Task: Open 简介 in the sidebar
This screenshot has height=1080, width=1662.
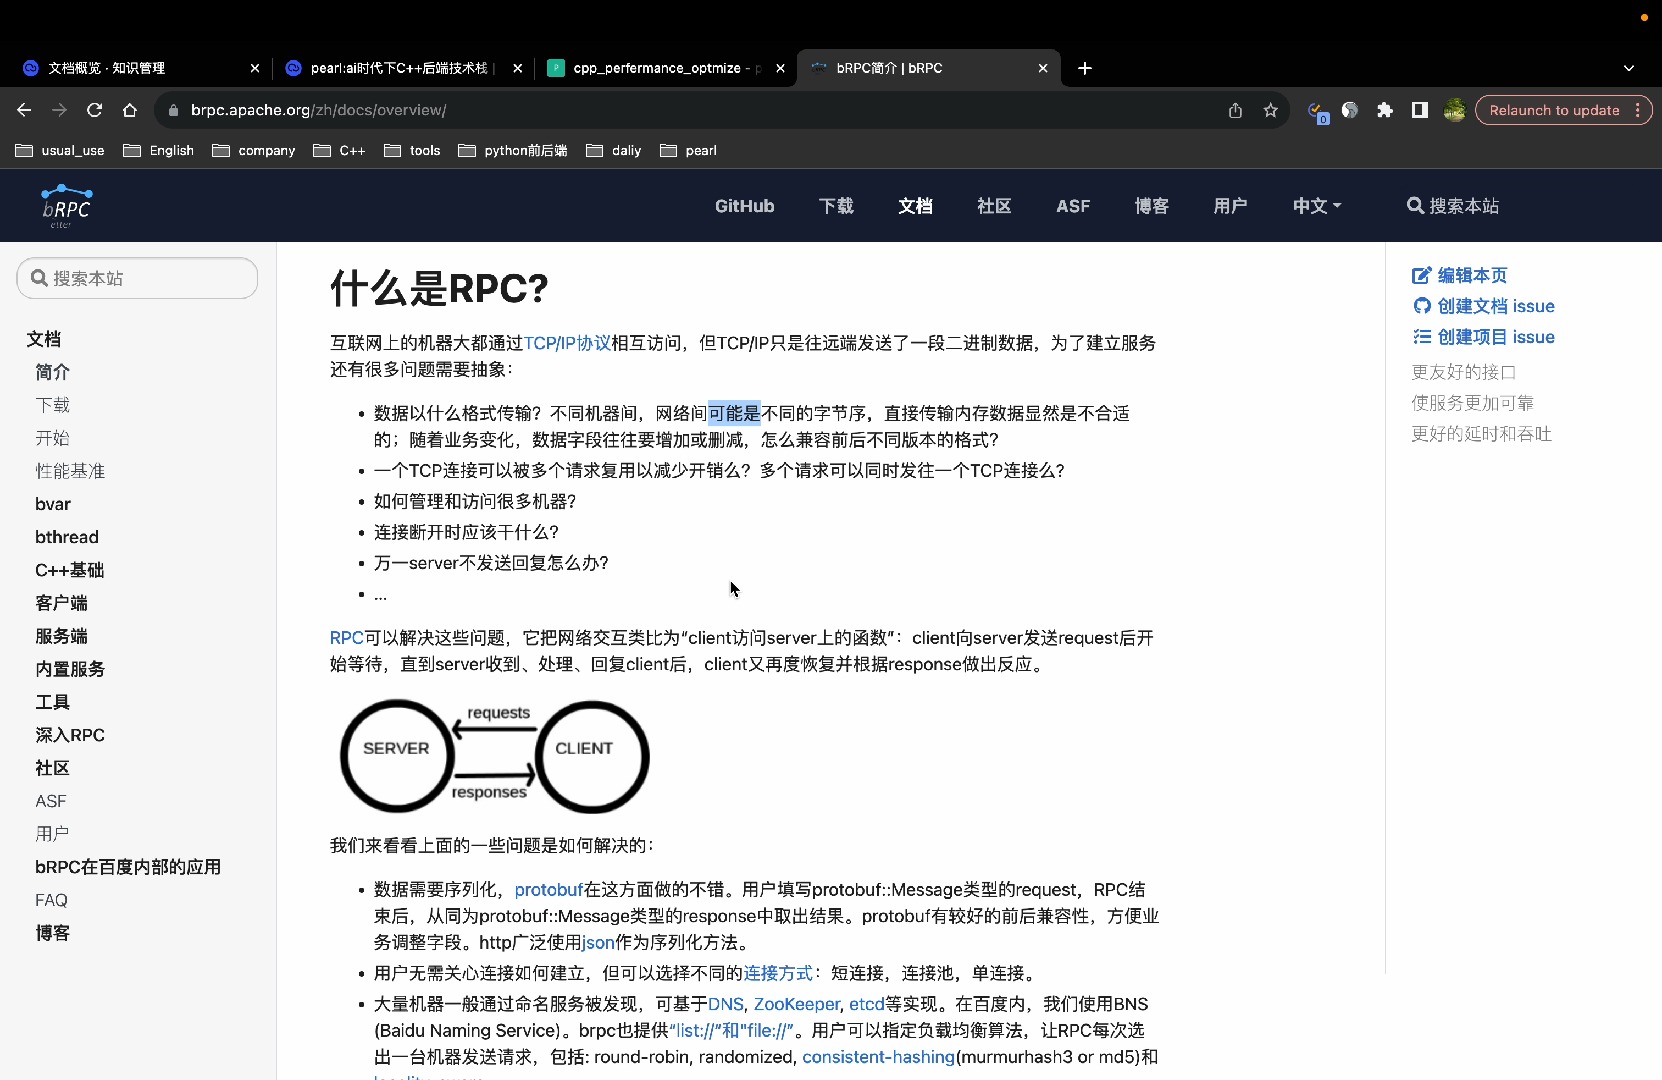Action: [53, 372]
